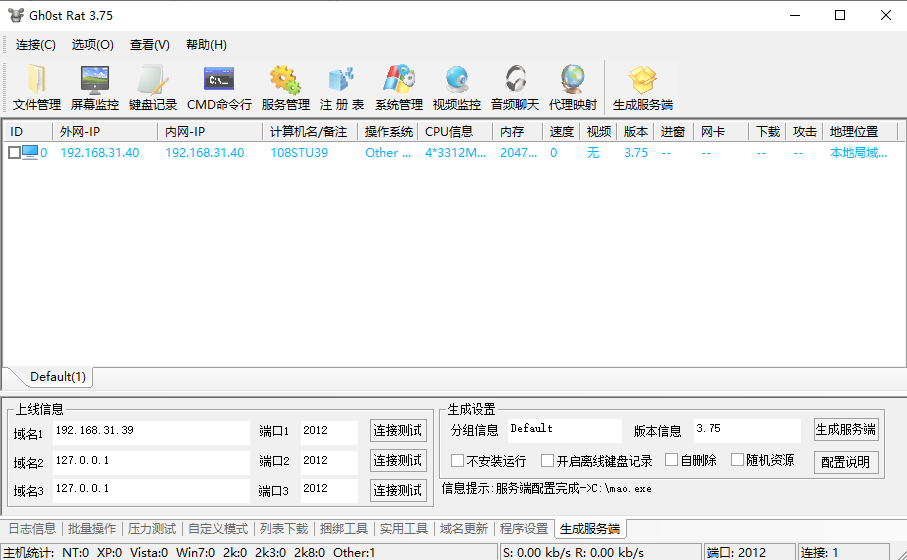The width and height of the screenshot is (907, 560).
Task: Focus the 端口1 port field
Action: point(329,433)
